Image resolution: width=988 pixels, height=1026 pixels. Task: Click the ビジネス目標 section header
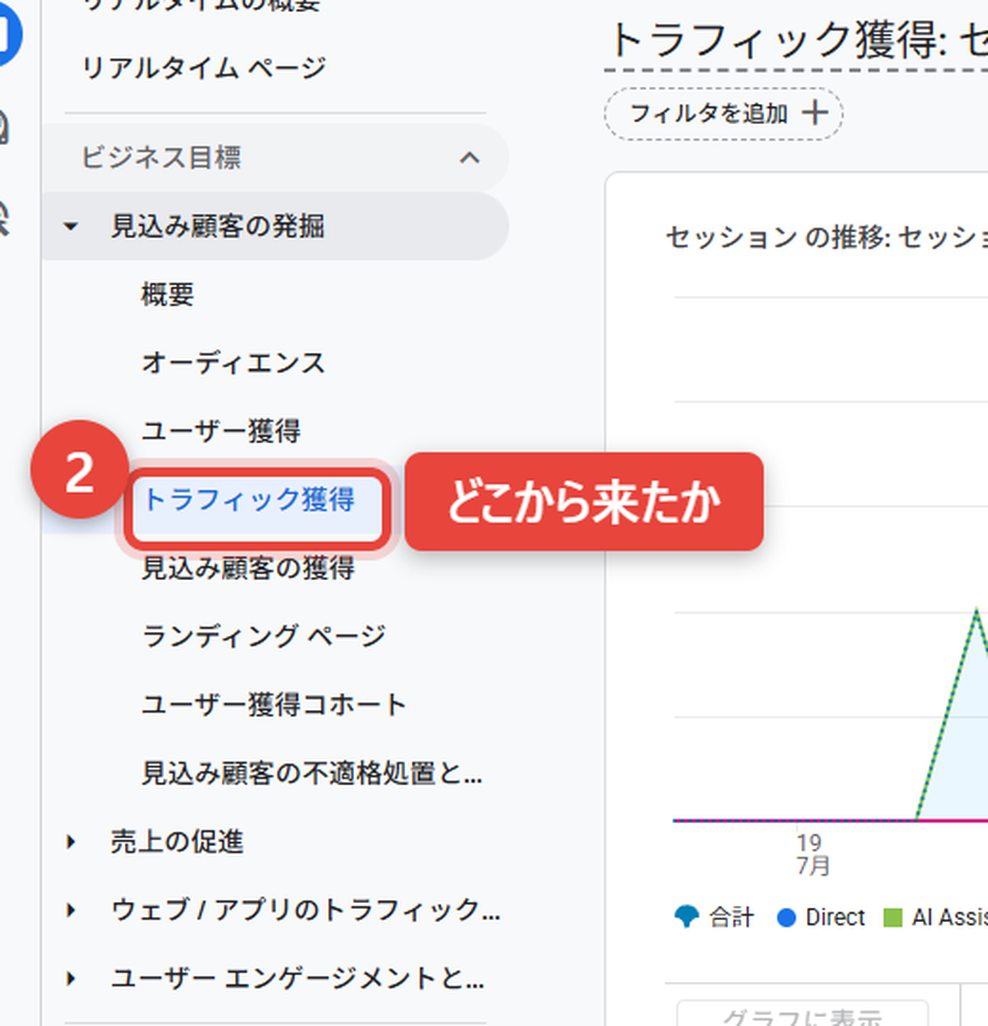tap(275, 158)
